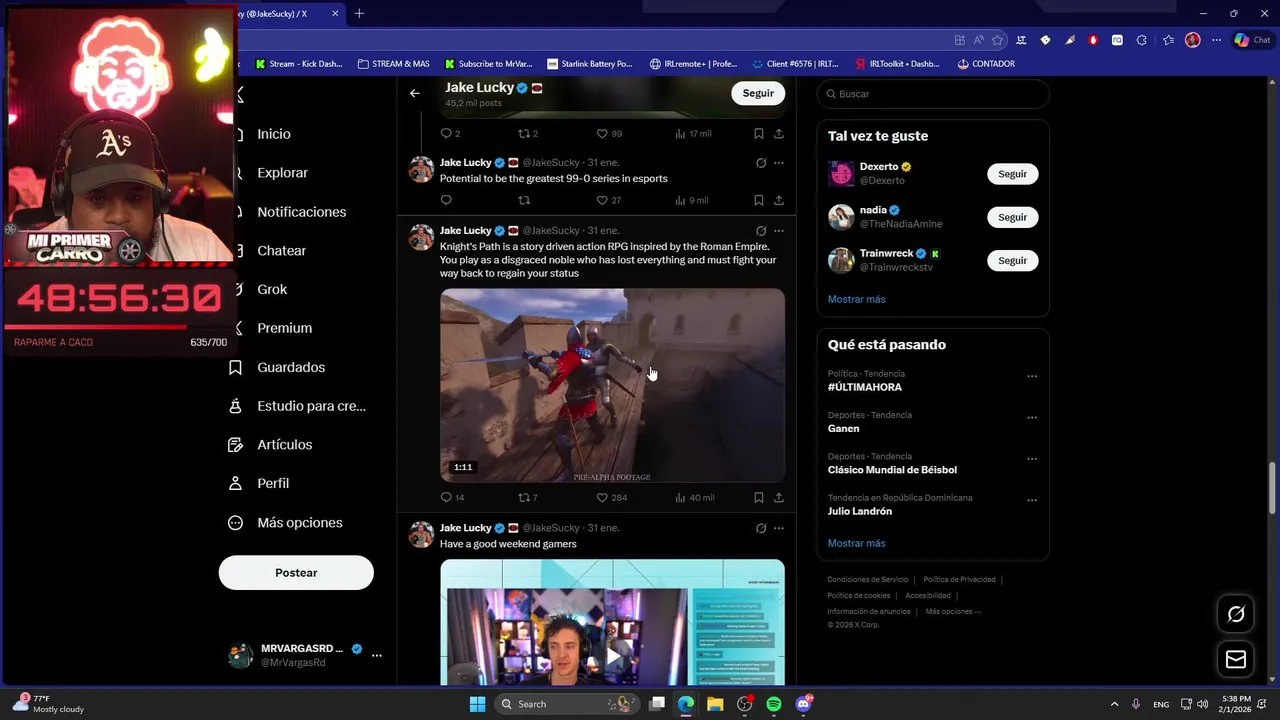Open more options on the 'Potential to be' tweet

778,163
